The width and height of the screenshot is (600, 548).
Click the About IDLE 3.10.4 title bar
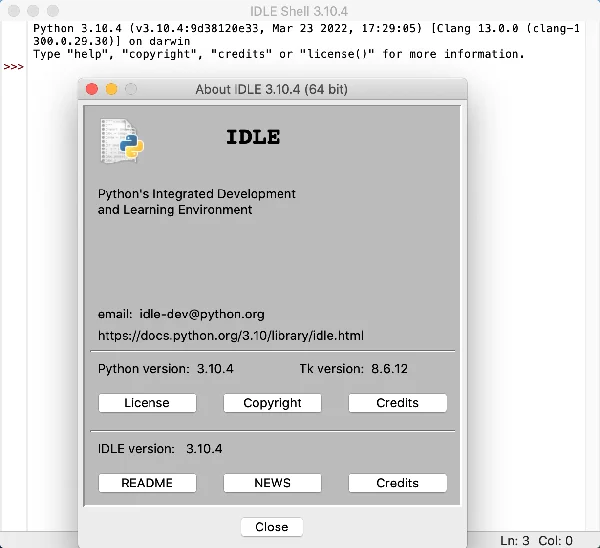272,89
